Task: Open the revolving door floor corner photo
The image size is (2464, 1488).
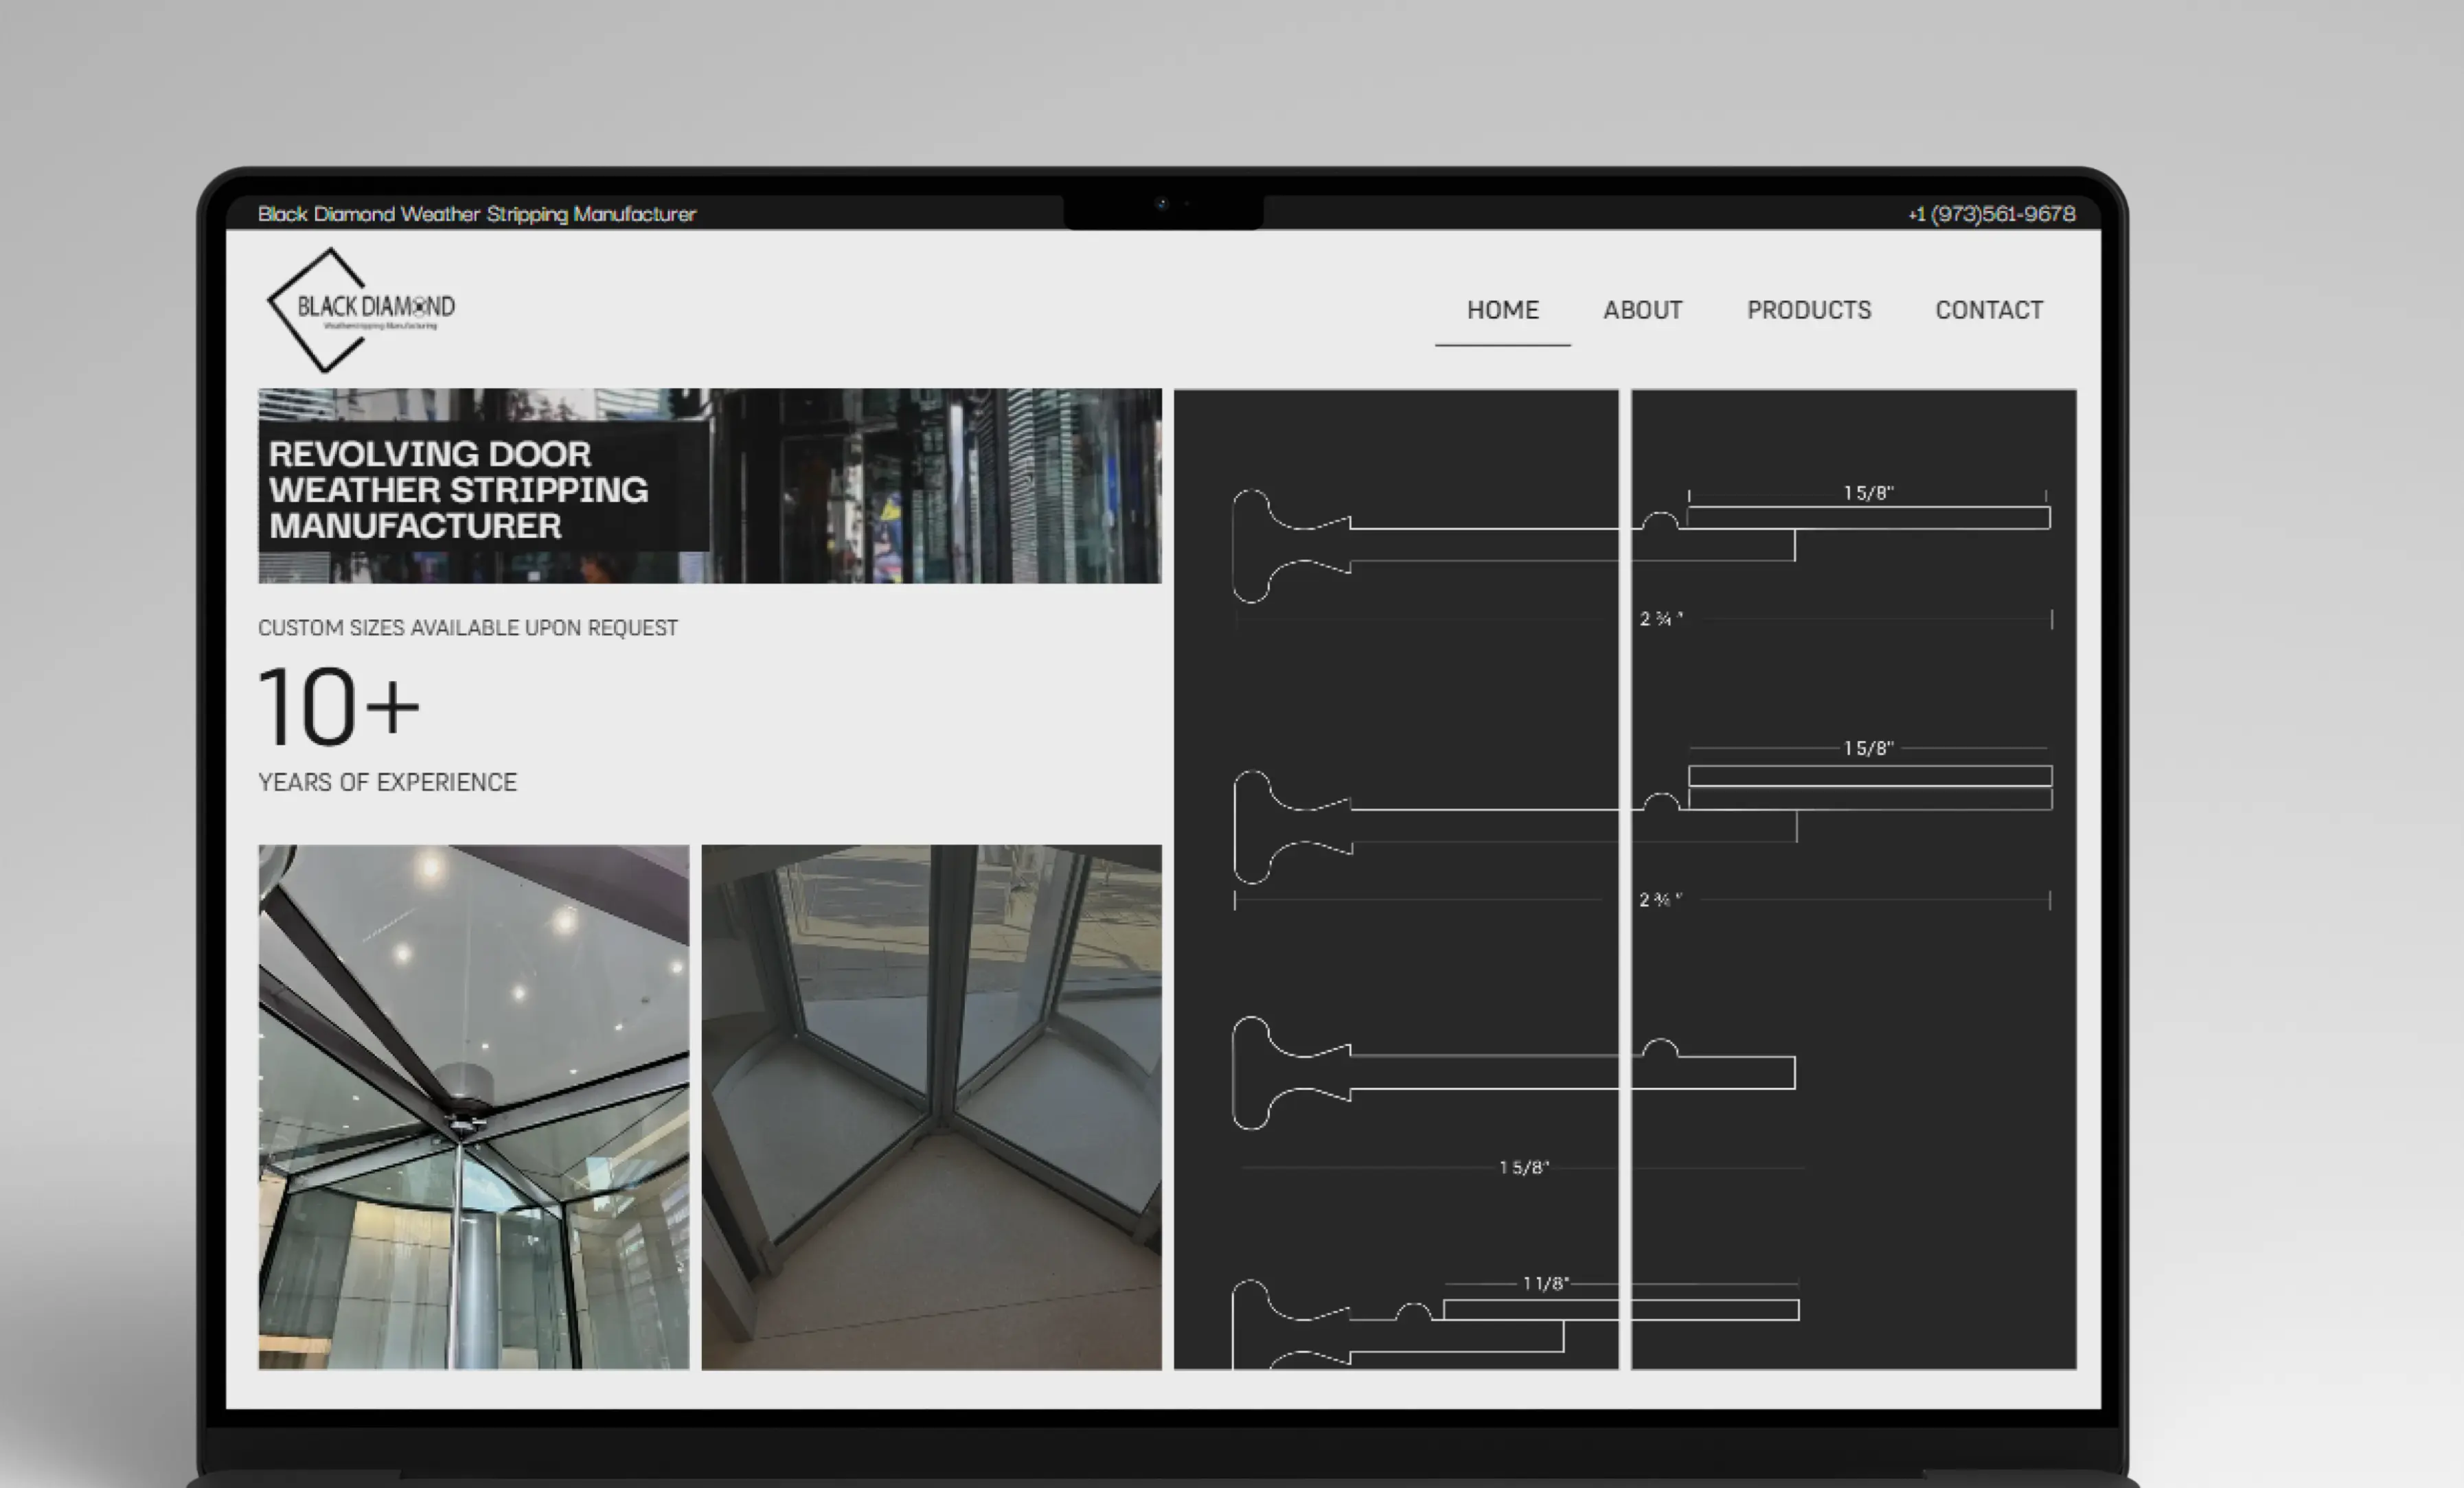Action: point(931,1106)
